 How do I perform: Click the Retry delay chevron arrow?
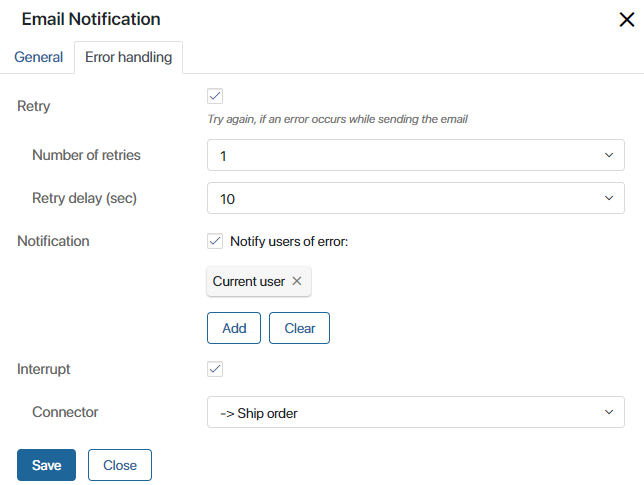click(609, 198)
